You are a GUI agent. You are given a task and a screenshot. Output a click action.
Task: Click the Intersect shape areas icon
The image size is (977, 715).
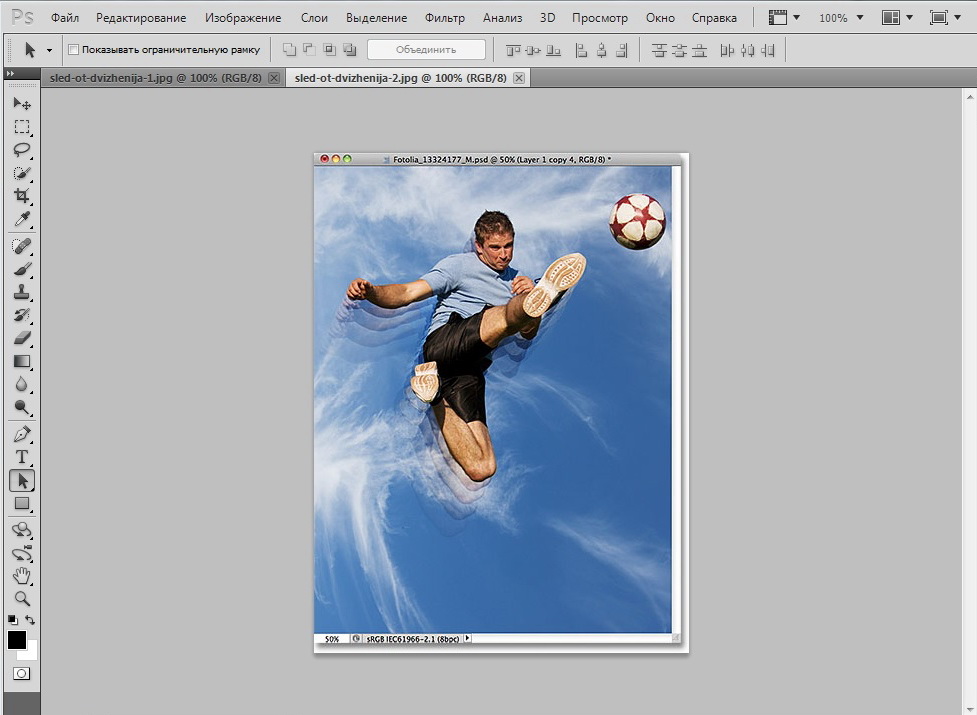(330, 50)
